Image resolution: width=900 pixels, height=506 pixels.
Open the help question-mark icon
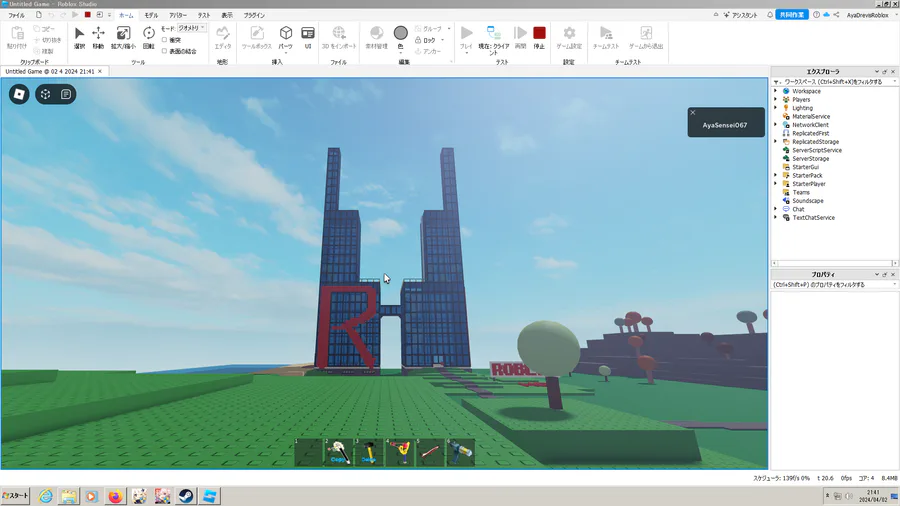(816, 15)
